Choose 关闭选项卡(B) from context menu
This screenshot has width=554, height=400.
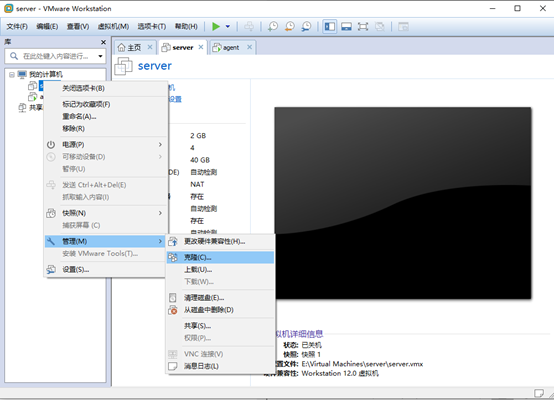click(106, 88)
